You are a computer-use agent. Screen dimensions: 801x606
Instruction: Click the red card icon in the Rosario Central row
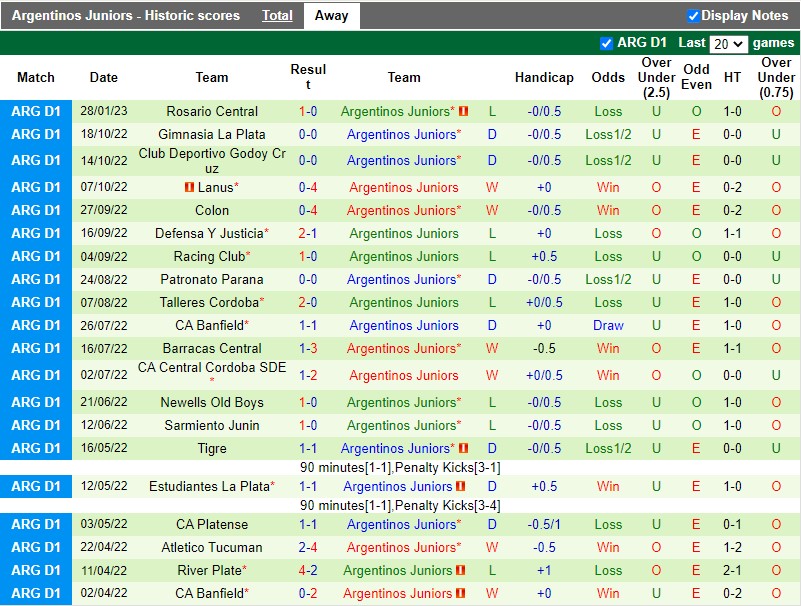pos(462,111)
